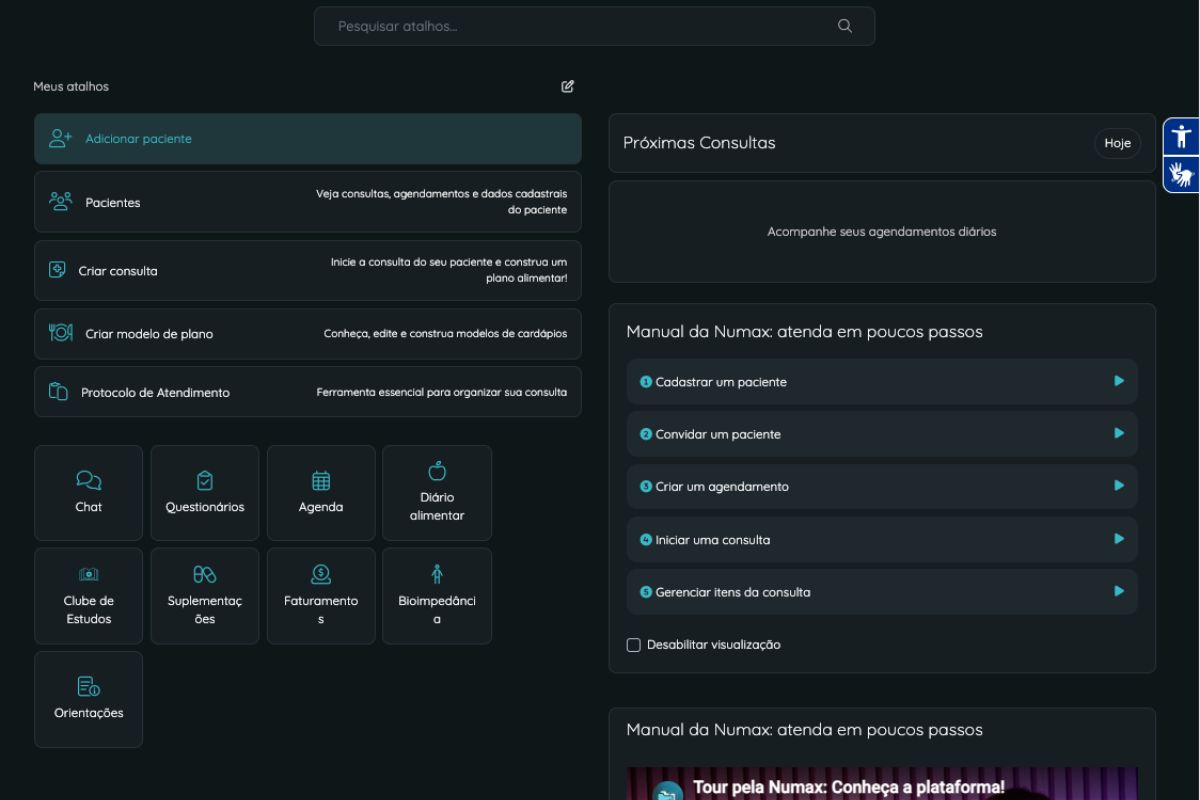This screenshot has height=800, width=1200.
Task: Click the Meus atalhos heading
Action: tap(71, 87)
